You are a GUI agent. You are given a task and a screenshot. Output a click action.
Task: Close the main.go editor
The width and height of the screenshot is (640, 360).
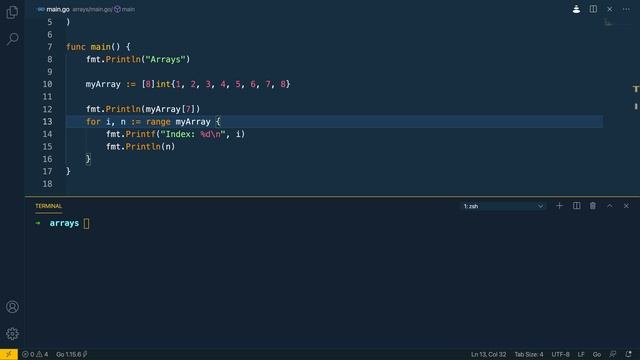(x=609, y=9)
